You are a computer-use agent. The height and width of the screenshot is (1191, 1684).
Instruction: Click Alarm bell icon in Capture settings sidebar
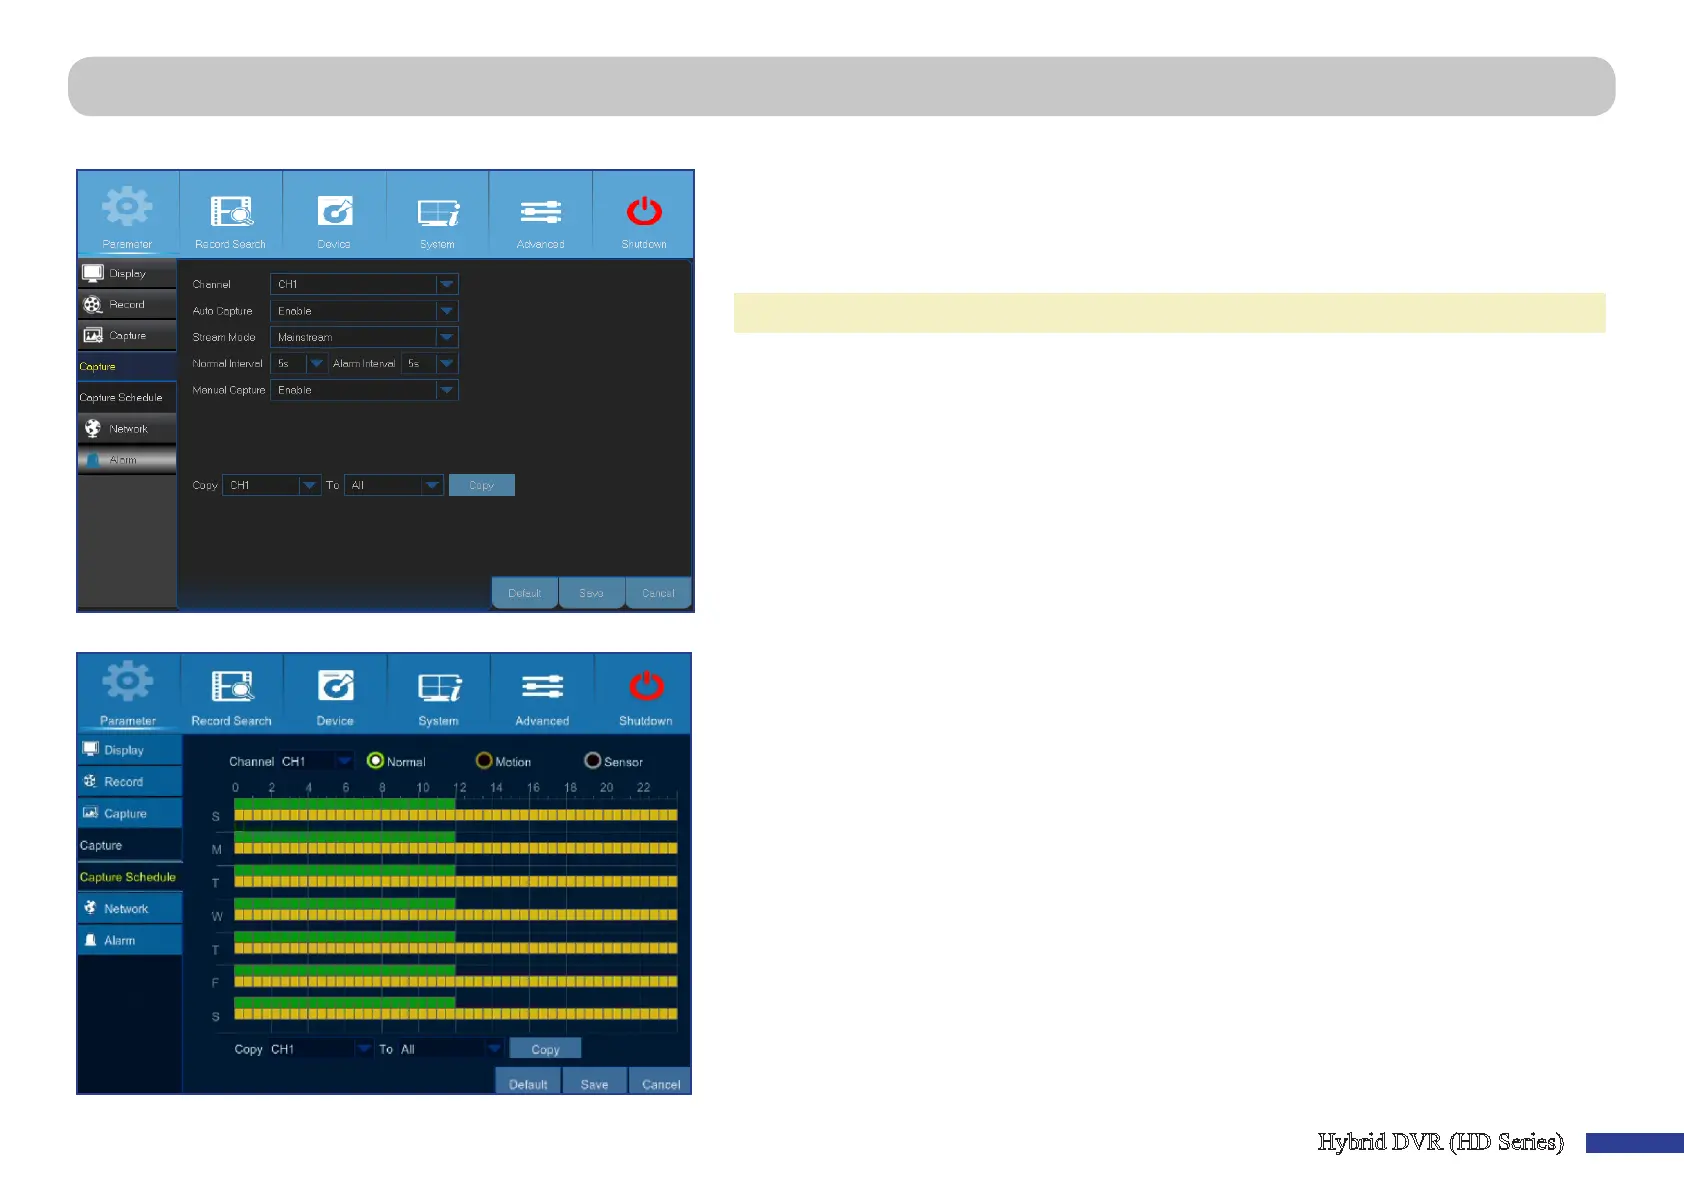[93, 460]
